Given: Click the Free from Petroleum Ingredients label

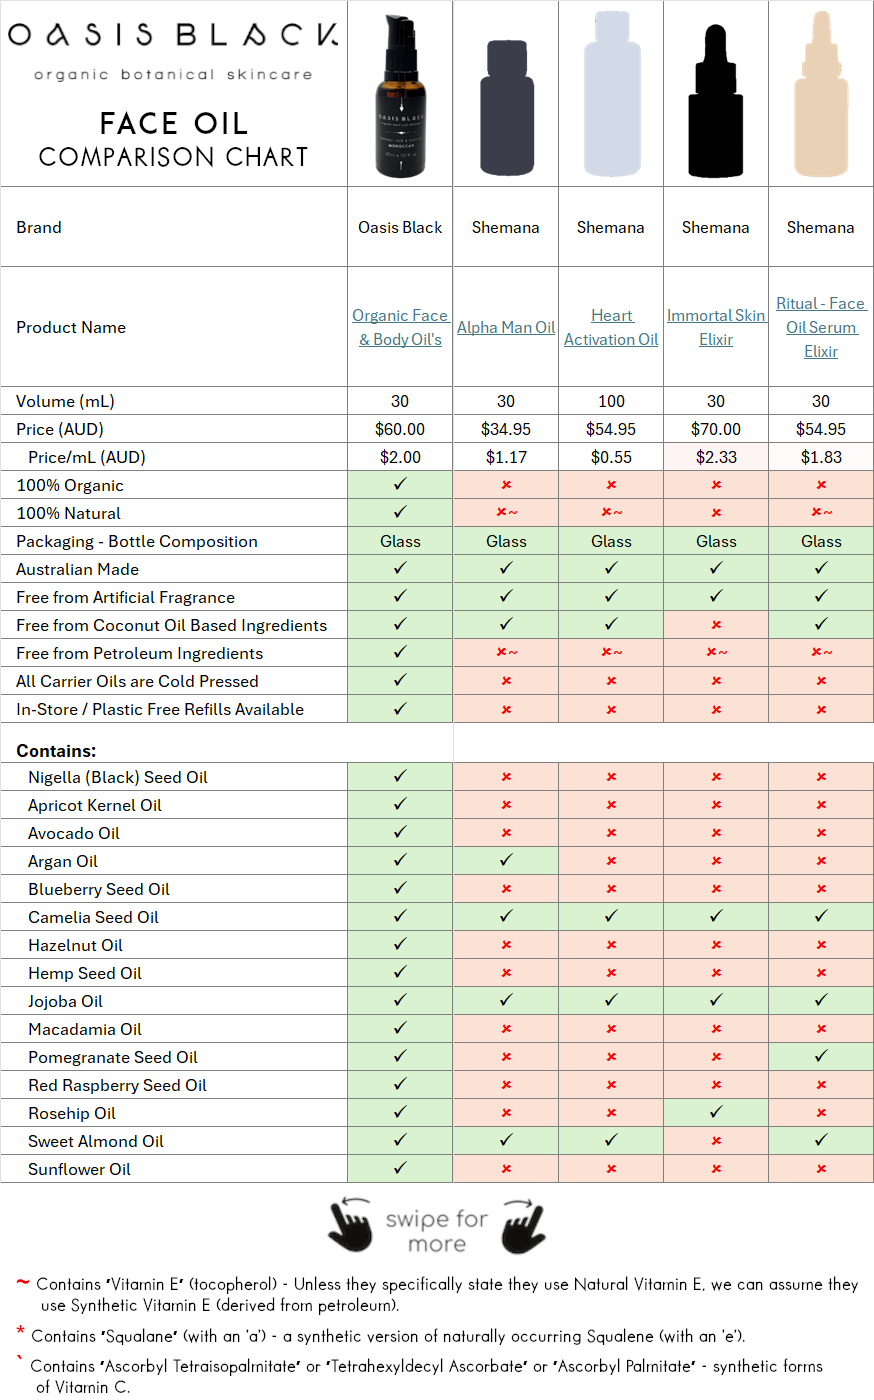Looking at the screenshot, I should (x=140, y=653).
